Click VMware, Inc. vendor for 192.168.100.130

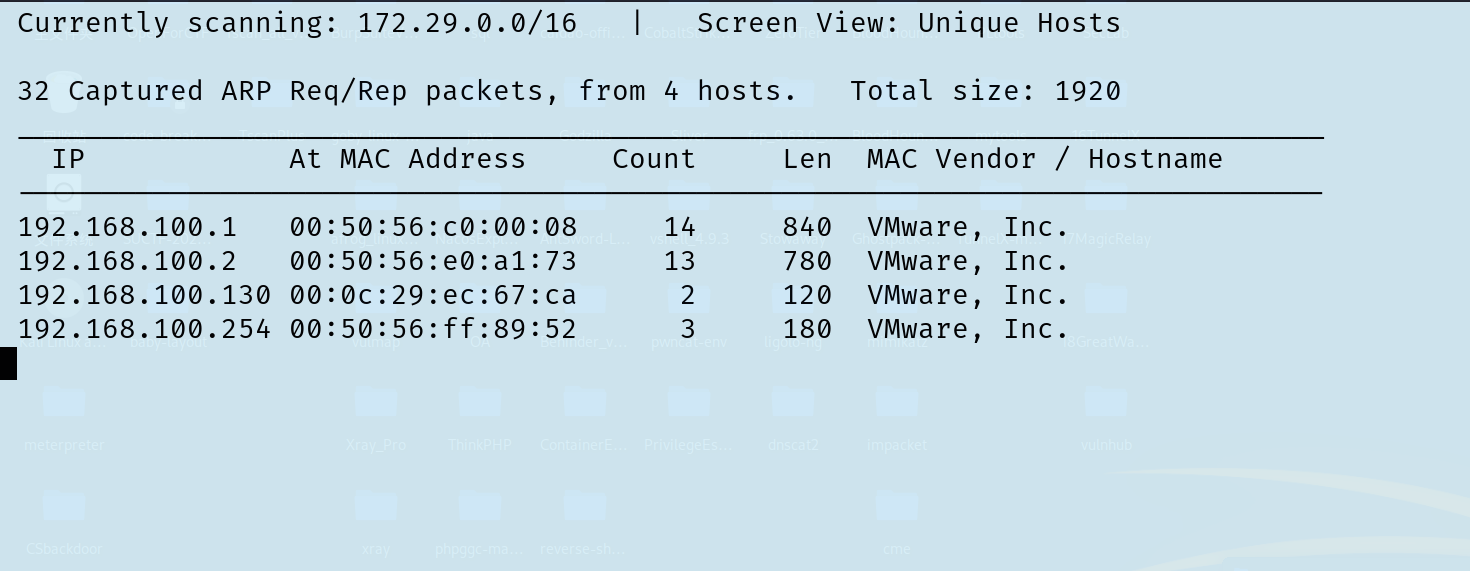click(x=968, y=295)
